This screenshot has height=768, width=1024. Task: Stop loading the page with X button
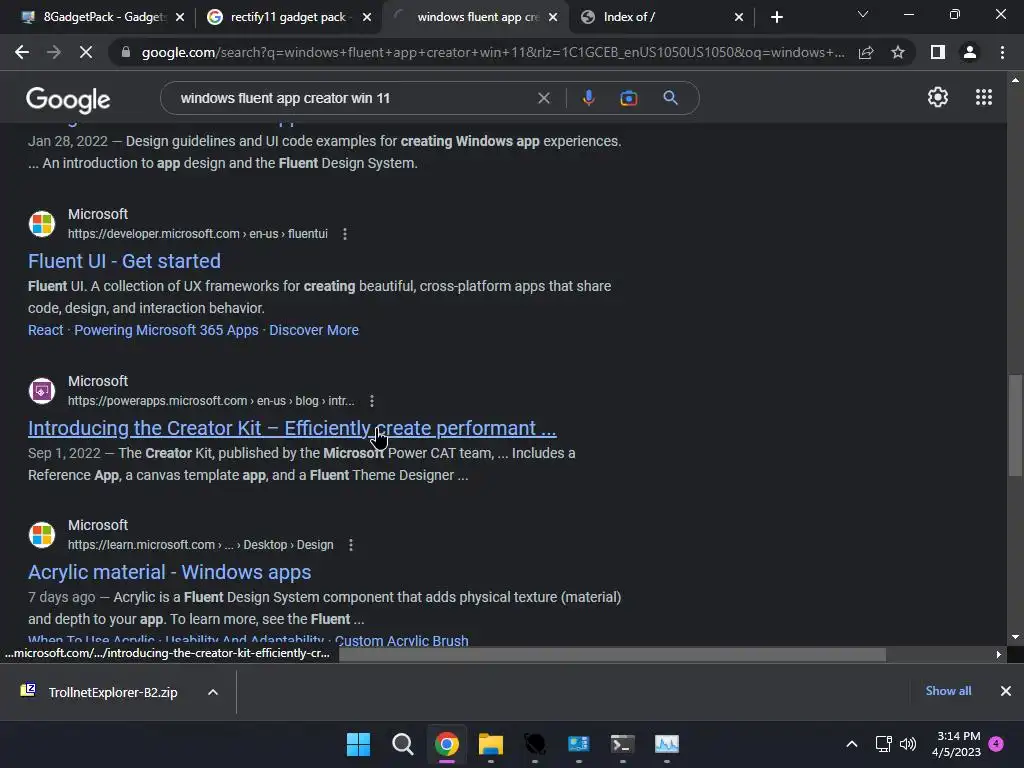click(x=86, y=52)
